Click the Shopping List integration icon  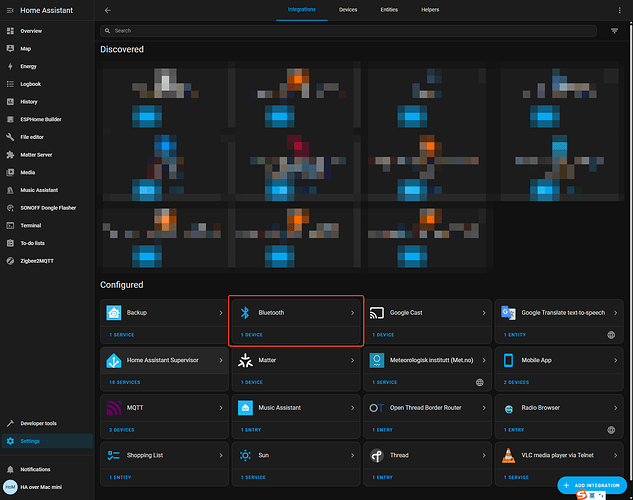click(113, 455)
